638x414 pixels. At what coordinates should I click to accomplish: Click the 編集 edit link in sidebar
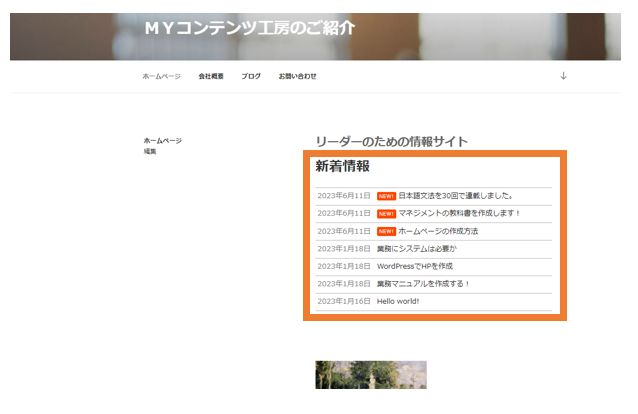pos(150,151)
